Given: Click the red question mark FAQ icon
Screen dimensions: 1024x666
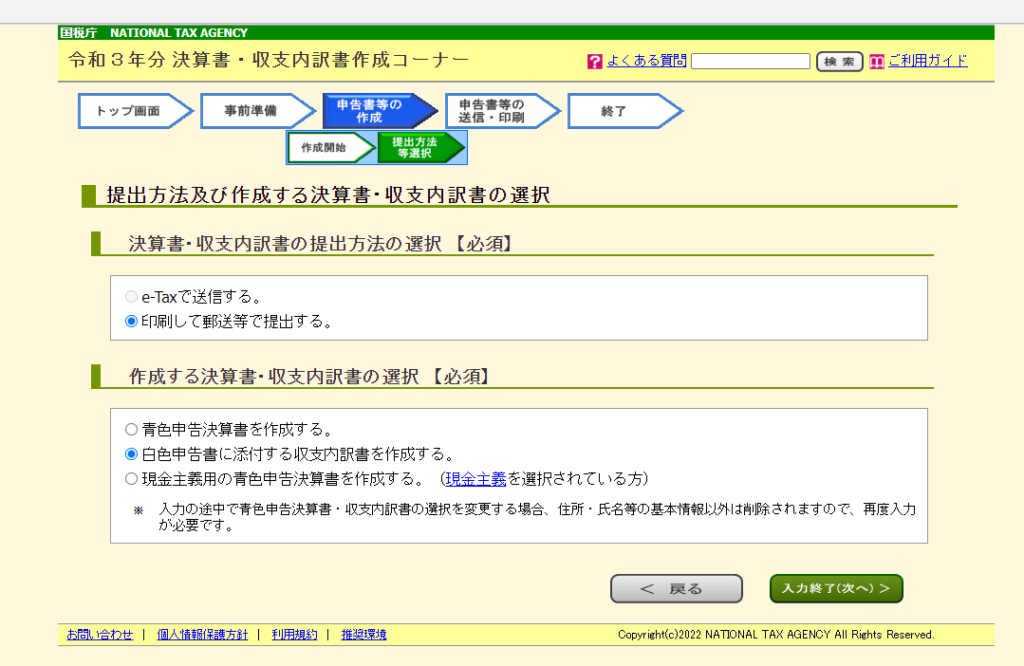Looking at the screenshot, I should pyautogui.click(x=594, y=61).
